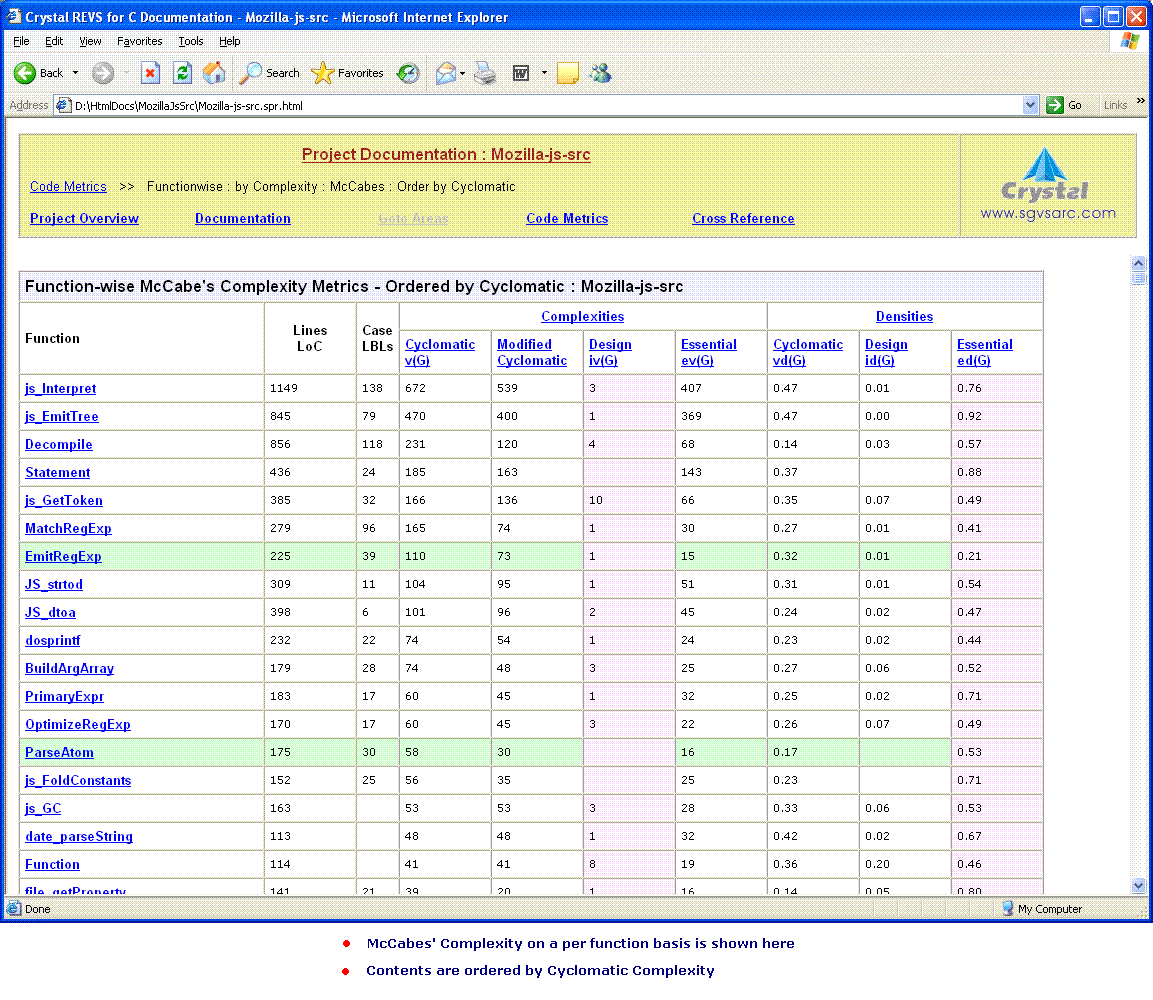
Task: Open the Back button history dropdown arrow
Action: click(75, 73)
